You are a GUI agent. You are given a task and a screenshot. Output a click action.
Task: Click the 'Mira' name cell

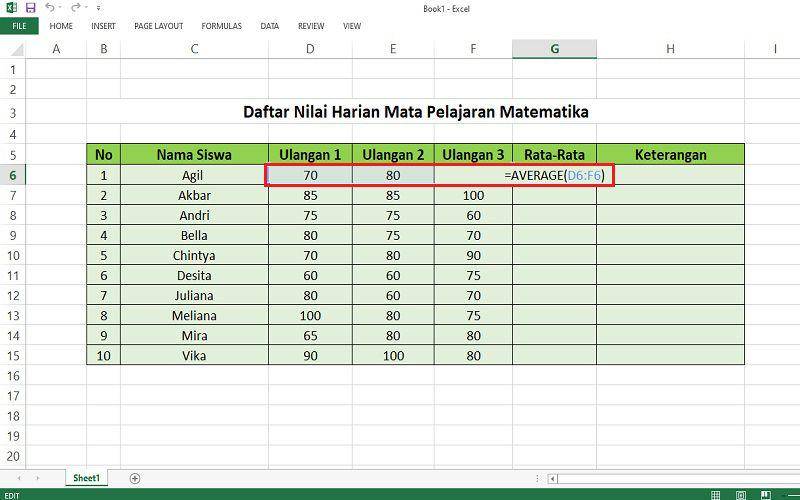[194, 336]
